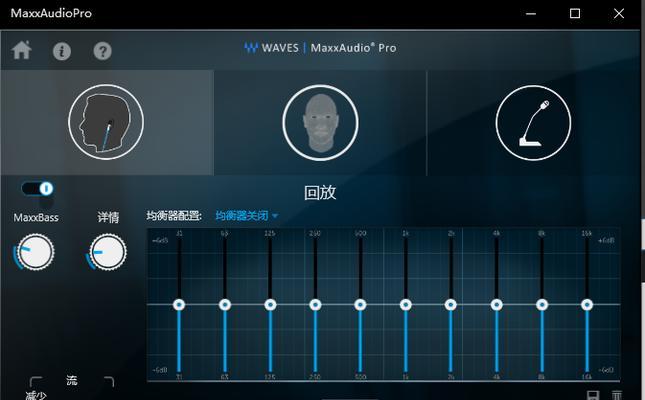Click the 16k equalizer slider handle
The height and width of the screenshot is (400, 645).
pyautogui.click(x=587, y=305)
